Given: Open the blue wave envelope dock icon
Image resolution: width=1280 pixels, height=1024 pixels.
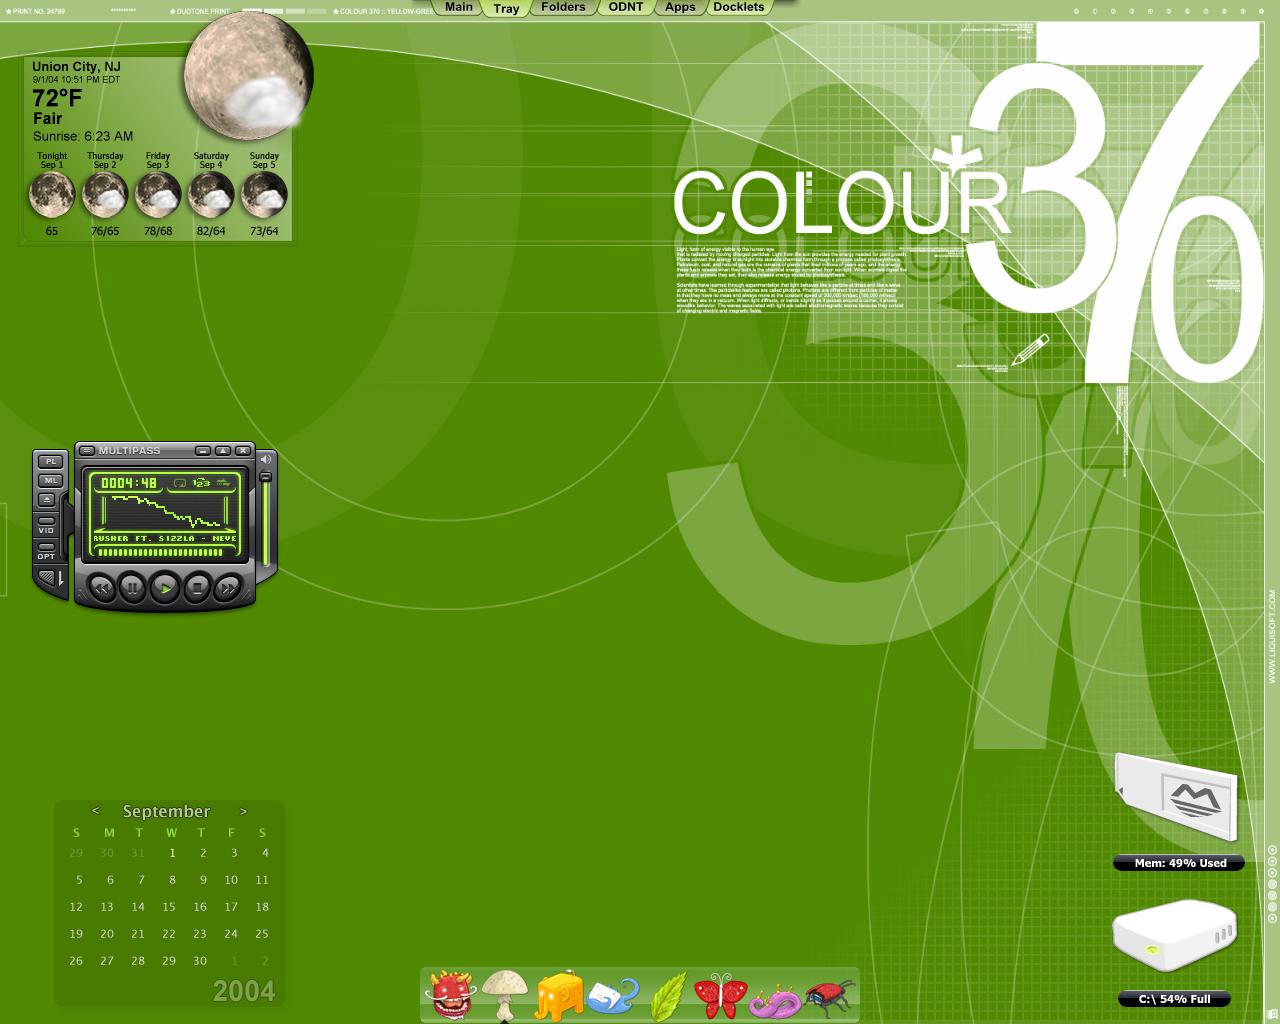Looking at the screenshot, I should (x=612, y=997).
